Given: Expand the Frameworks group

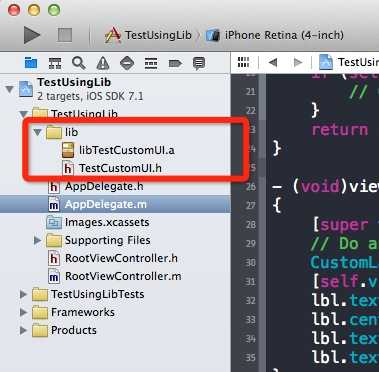Looking at the screenshot, I should coord(23,312).
